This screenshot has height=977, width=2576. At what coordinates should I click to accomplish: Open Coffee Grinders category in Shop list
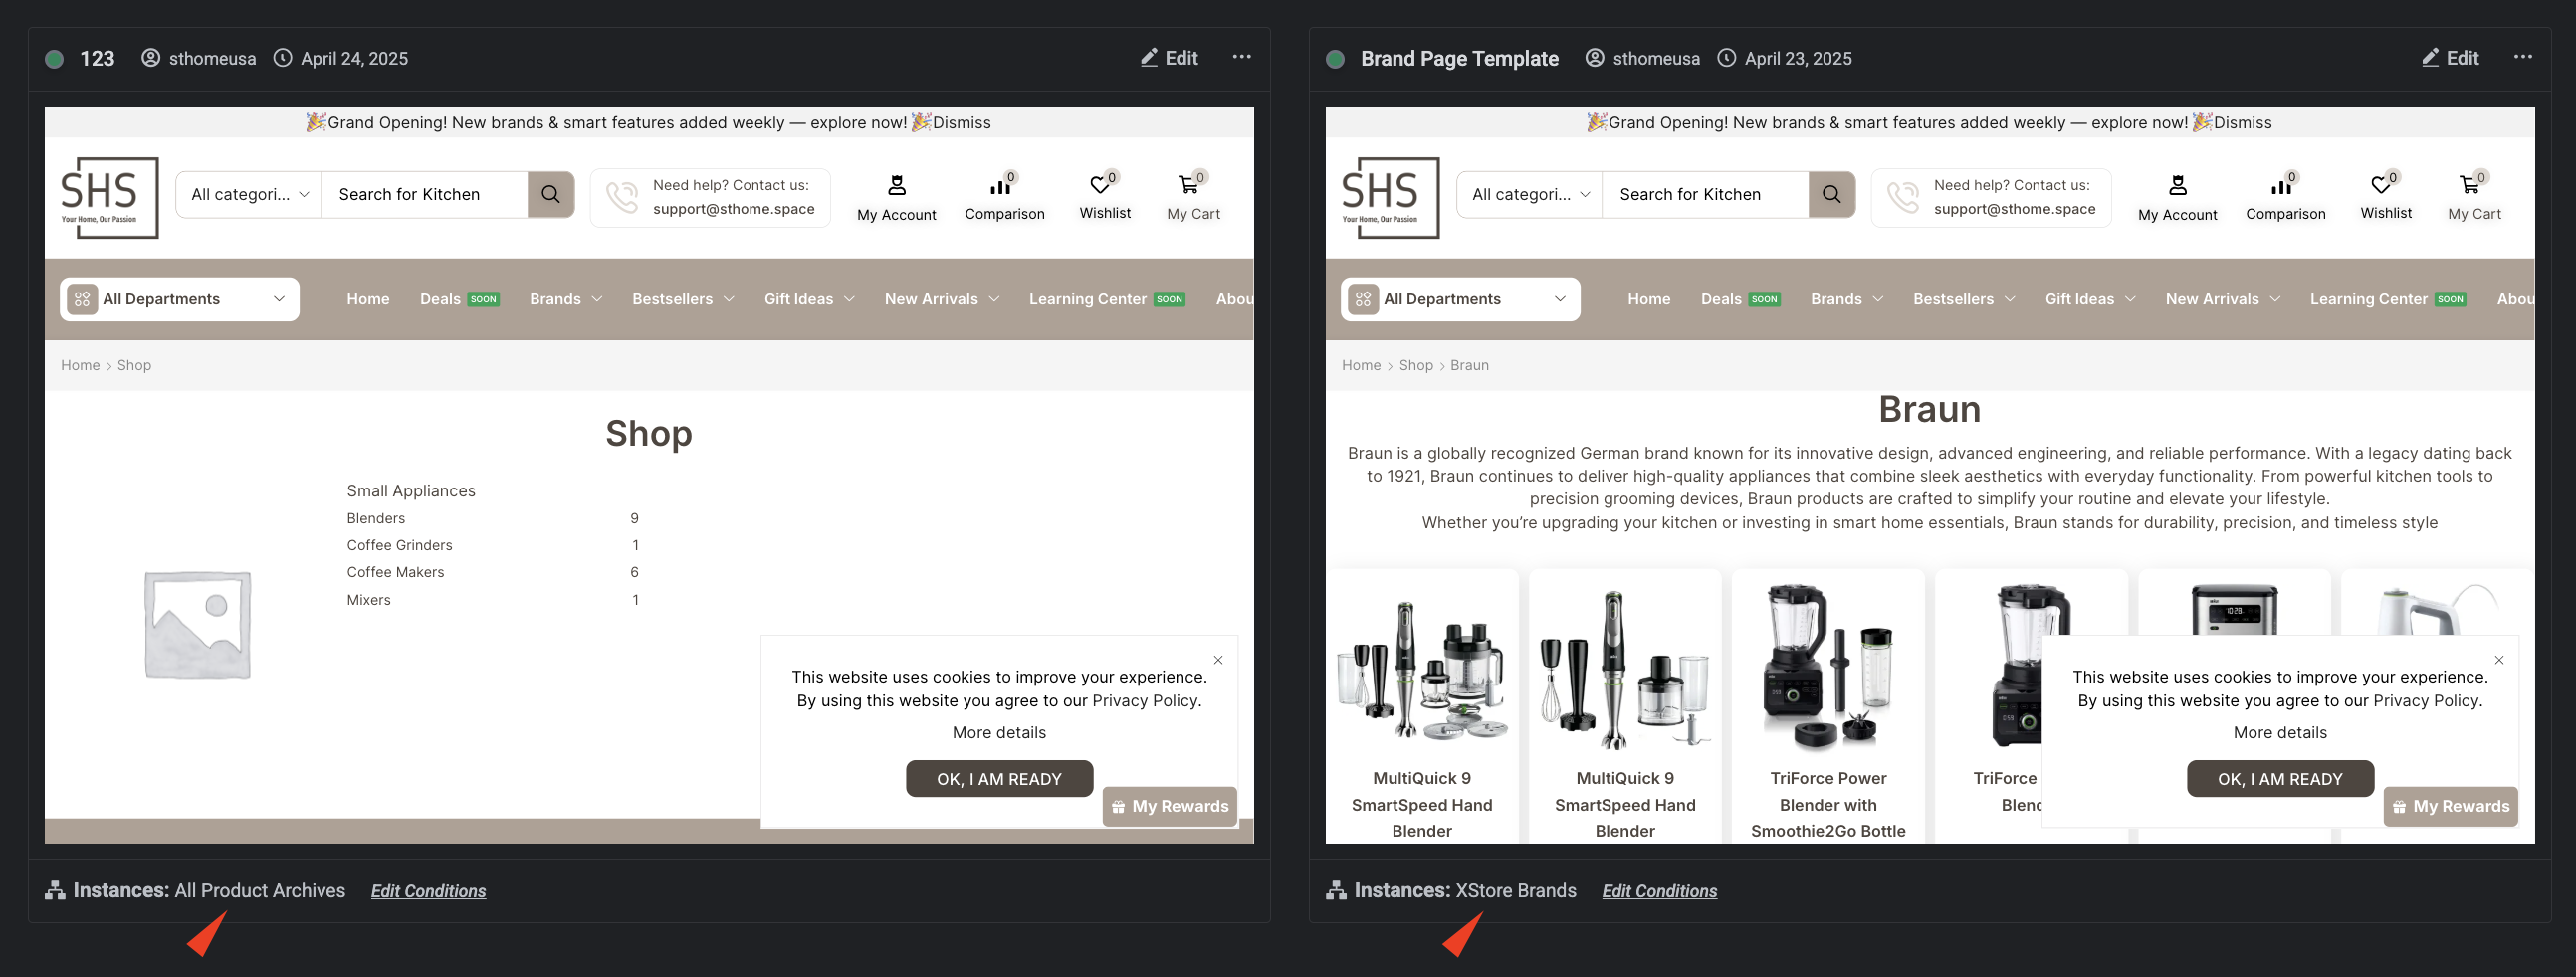(x=399, y=545)
